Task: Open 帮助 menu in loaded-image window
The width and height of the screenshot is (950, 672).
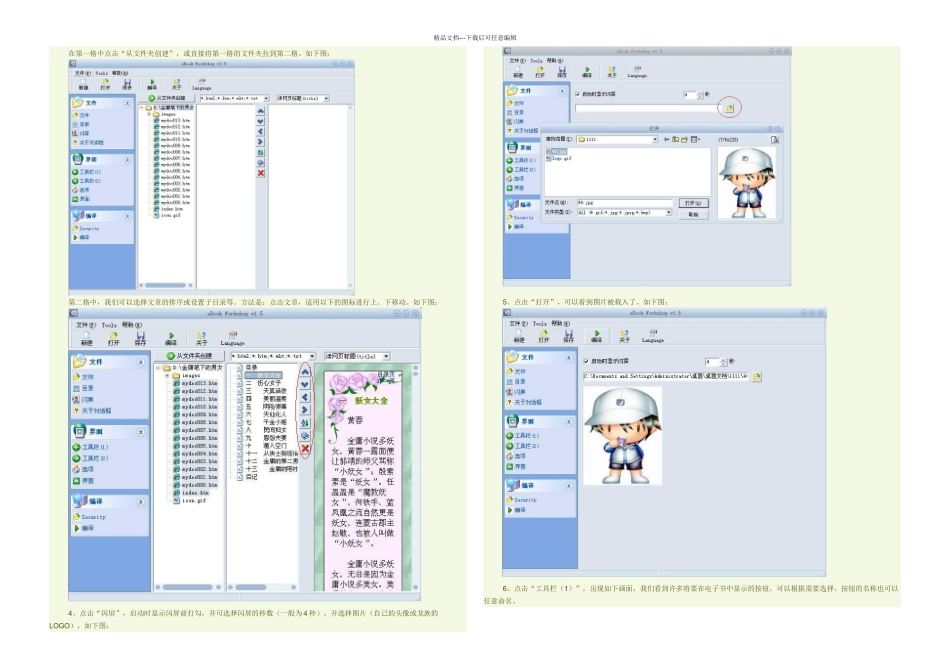Action: coord(561,324)
